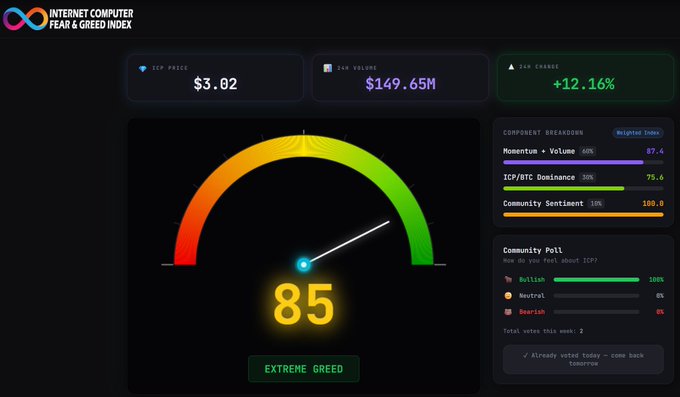Viewport: 680px width, 397px height.
Task: Click the Extreme Greed label button
Action: point(304,369)
